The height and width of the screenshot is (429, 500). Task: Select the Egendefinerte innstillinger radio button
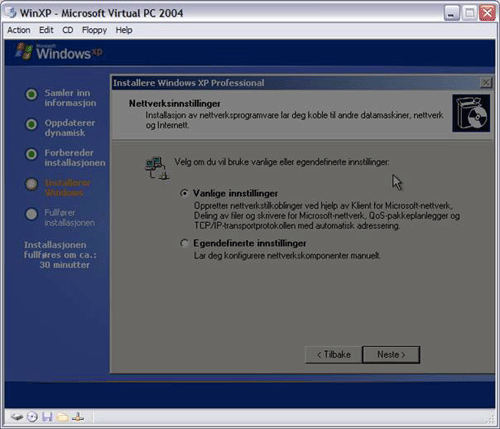184,243
